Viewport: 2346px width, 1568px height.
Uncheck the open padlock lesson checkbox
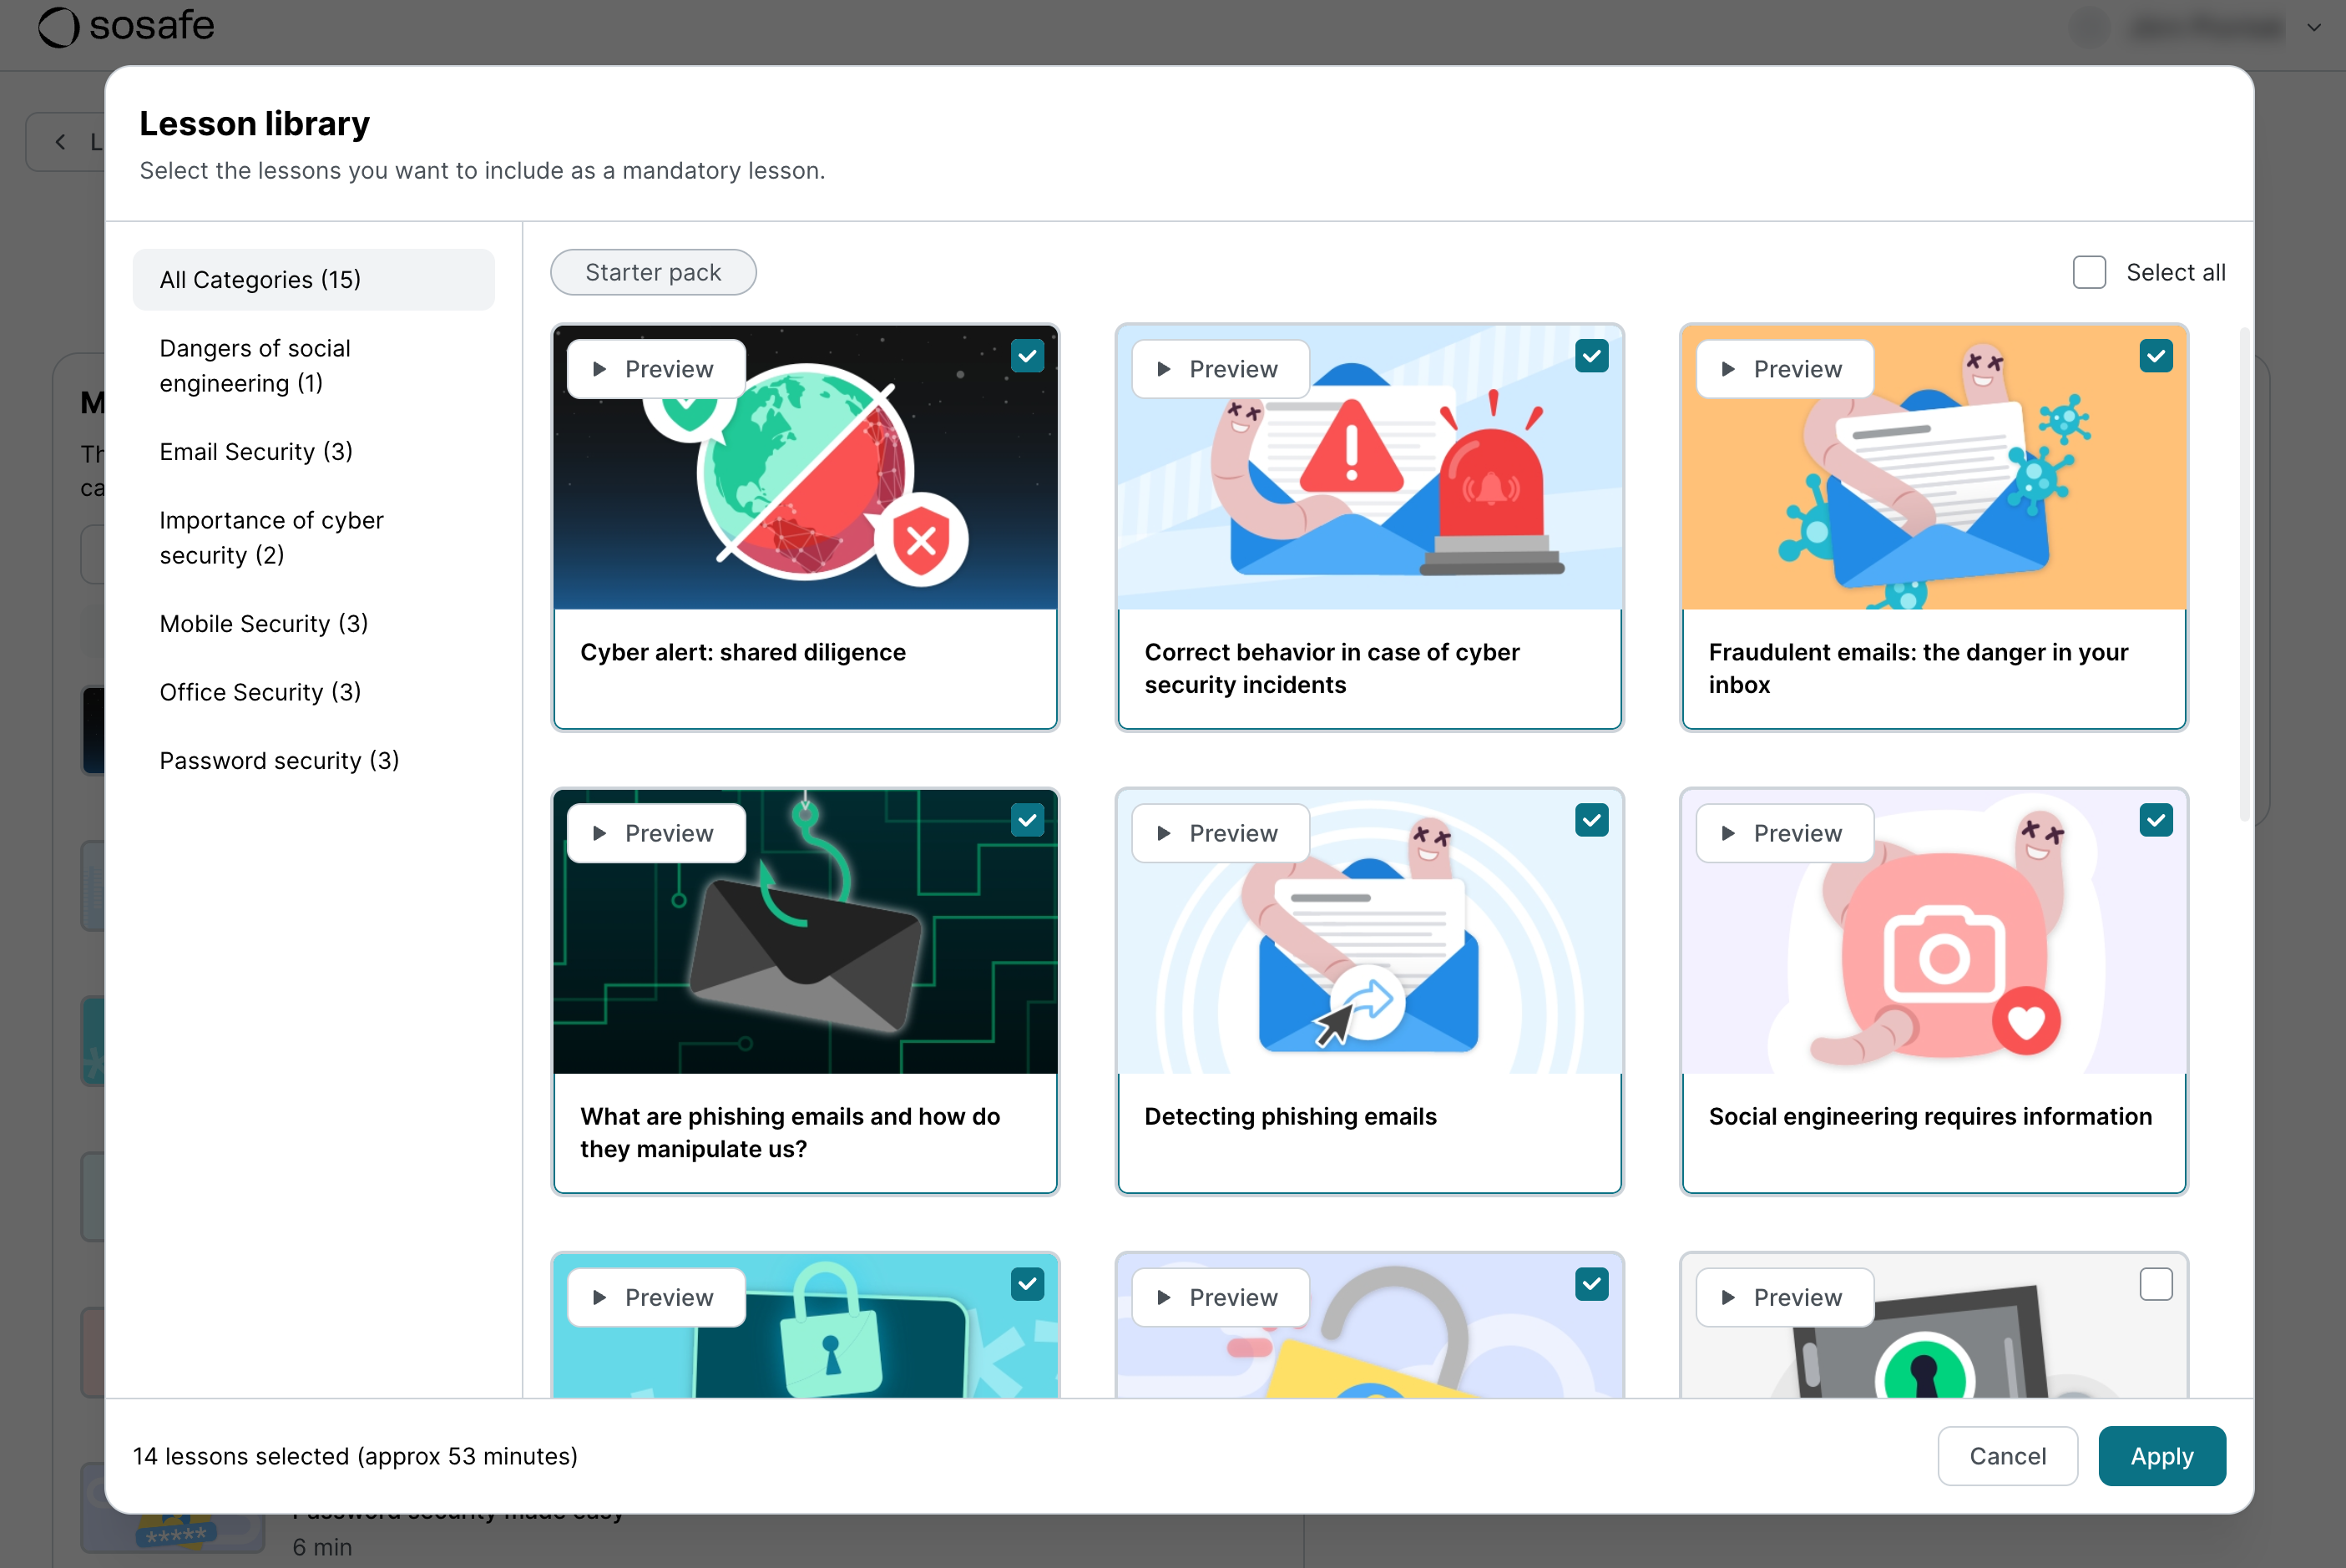point(1591,1284)
